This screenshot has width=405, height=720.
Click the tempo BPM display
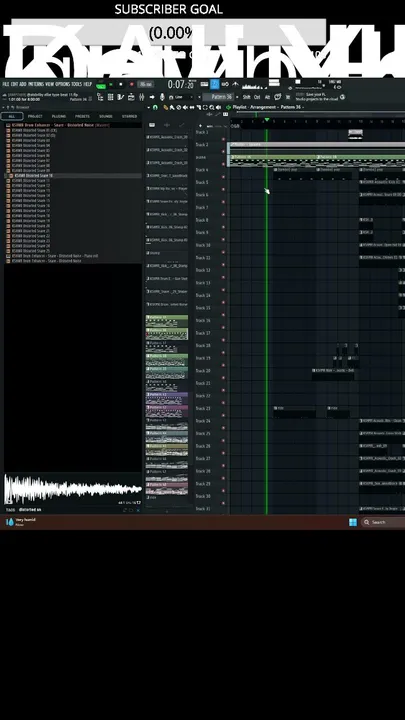point(146,84)
